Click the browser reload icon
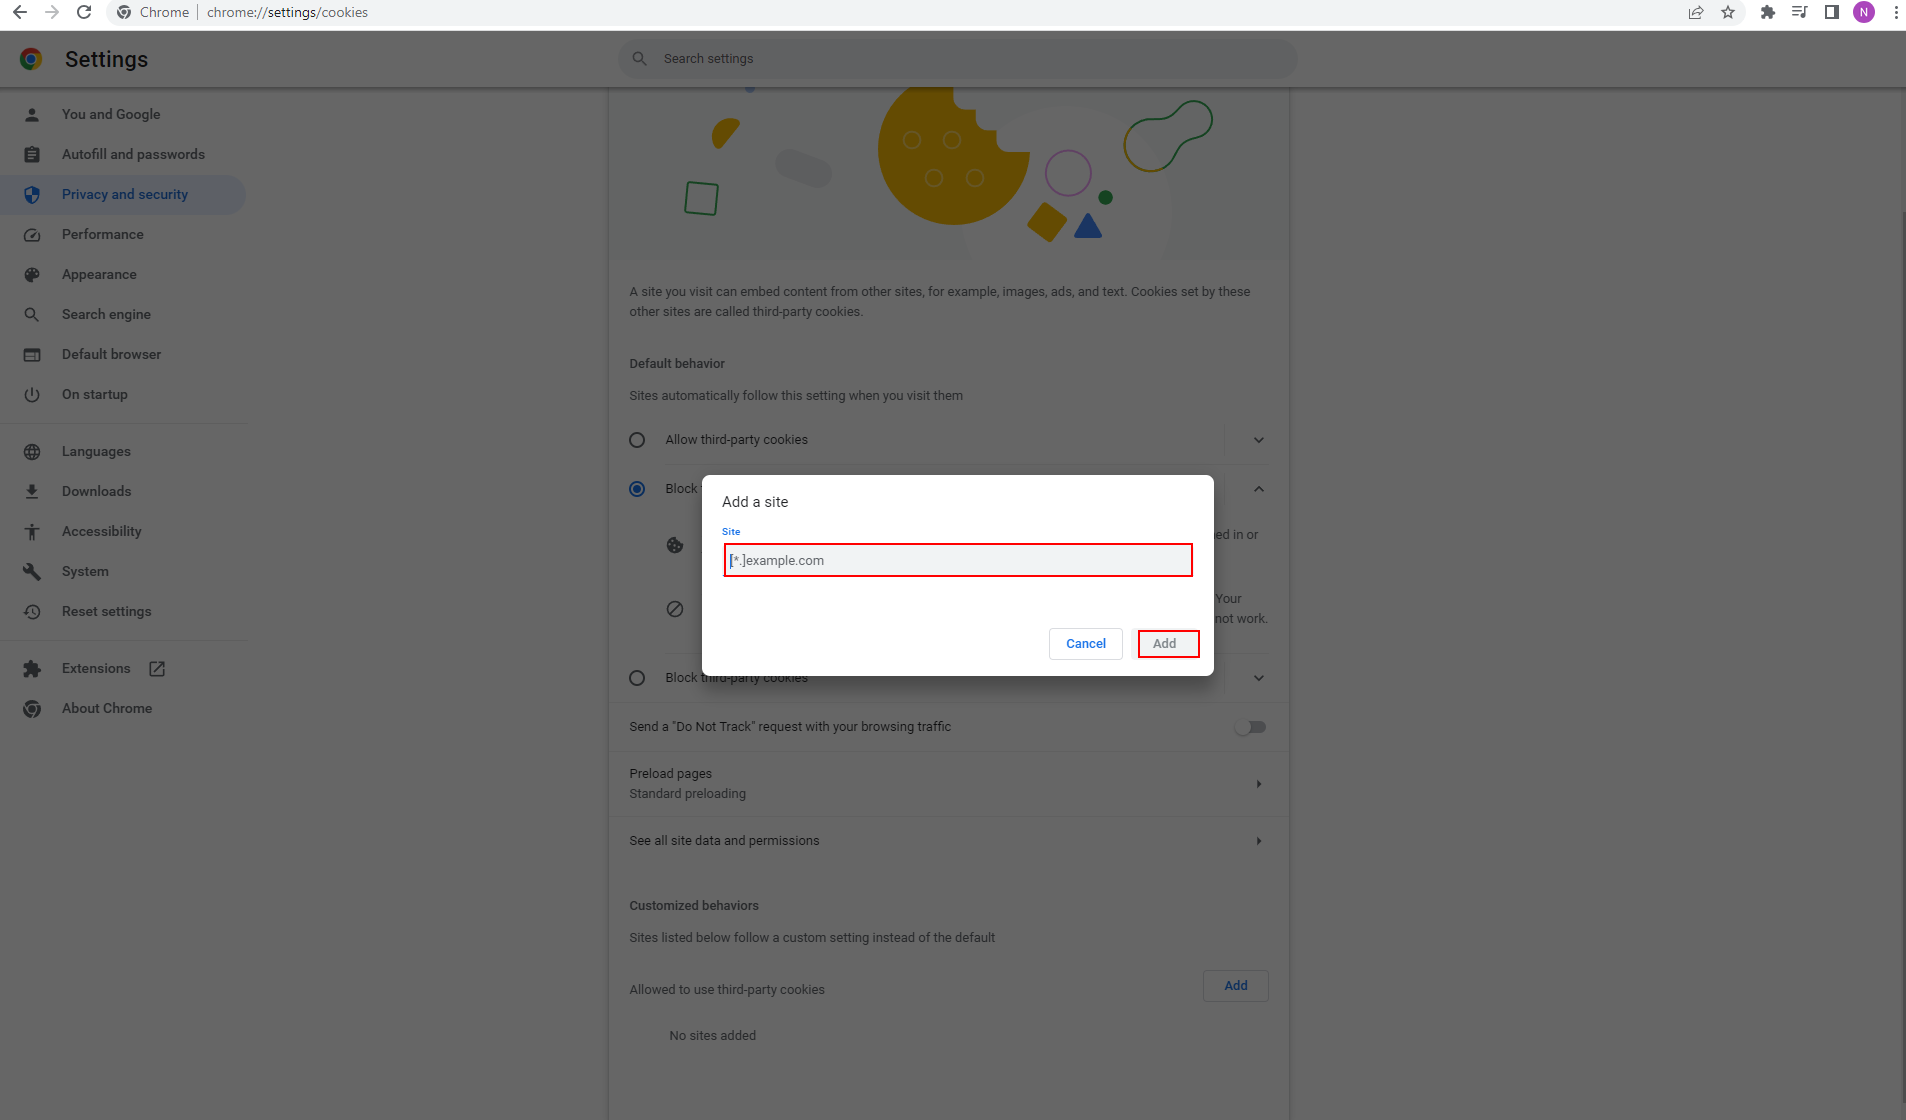 [x=84, y=12]
